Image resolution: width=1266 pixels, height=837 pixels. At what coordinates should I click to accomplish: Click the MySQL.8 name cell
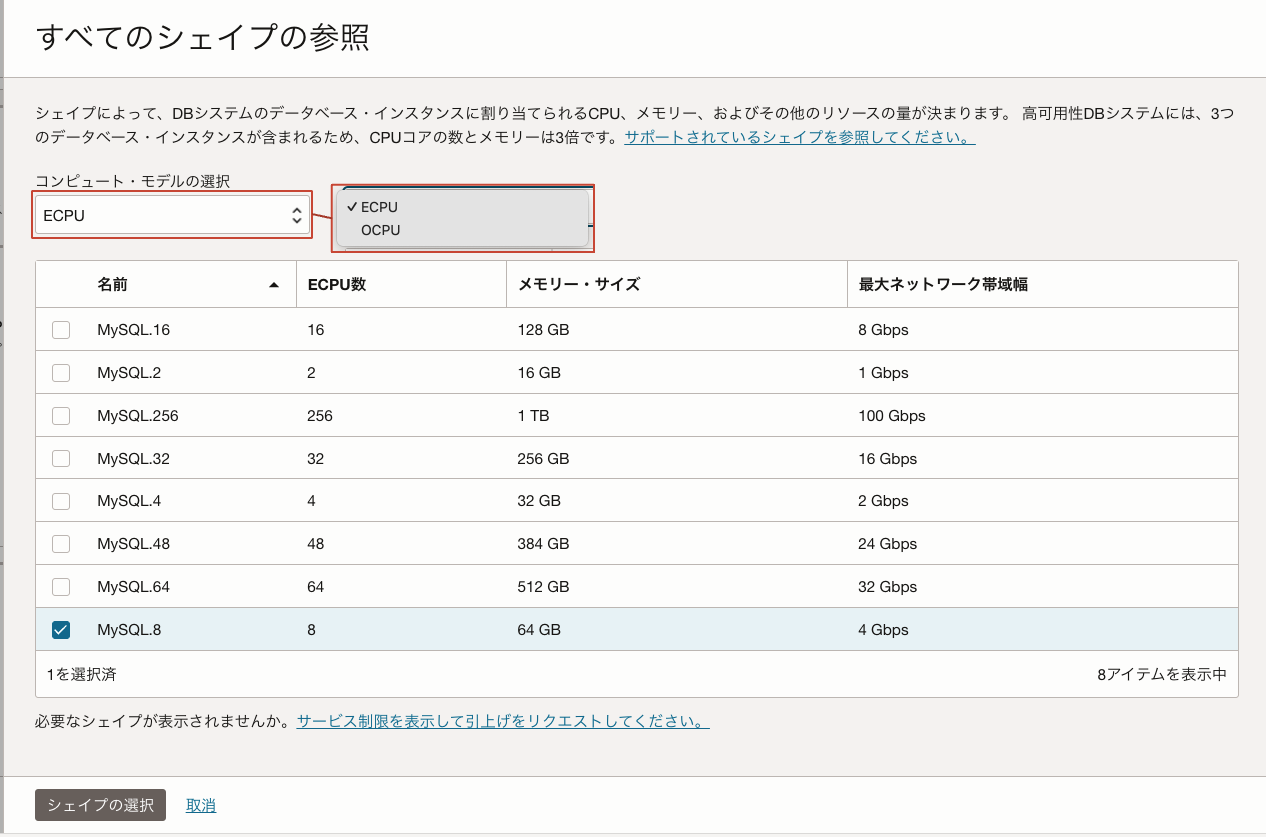129,629
